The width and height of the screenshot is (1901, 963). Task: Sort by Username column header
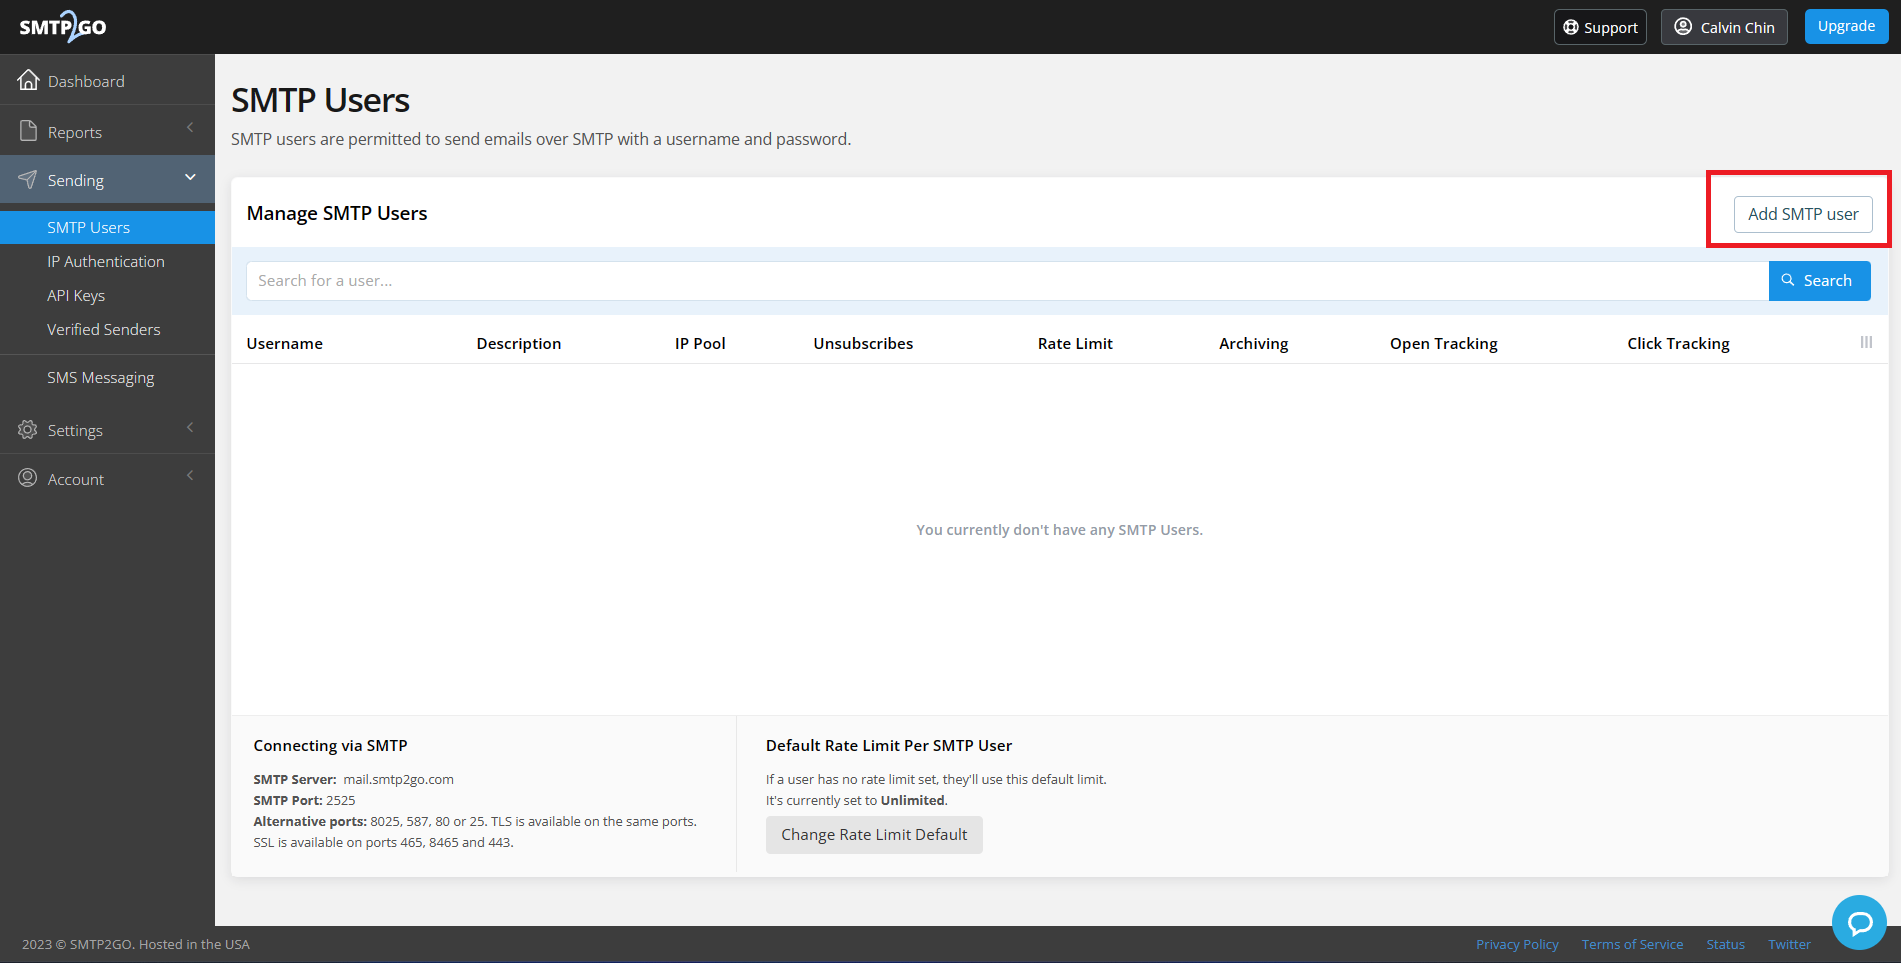[x=285, y=343]
